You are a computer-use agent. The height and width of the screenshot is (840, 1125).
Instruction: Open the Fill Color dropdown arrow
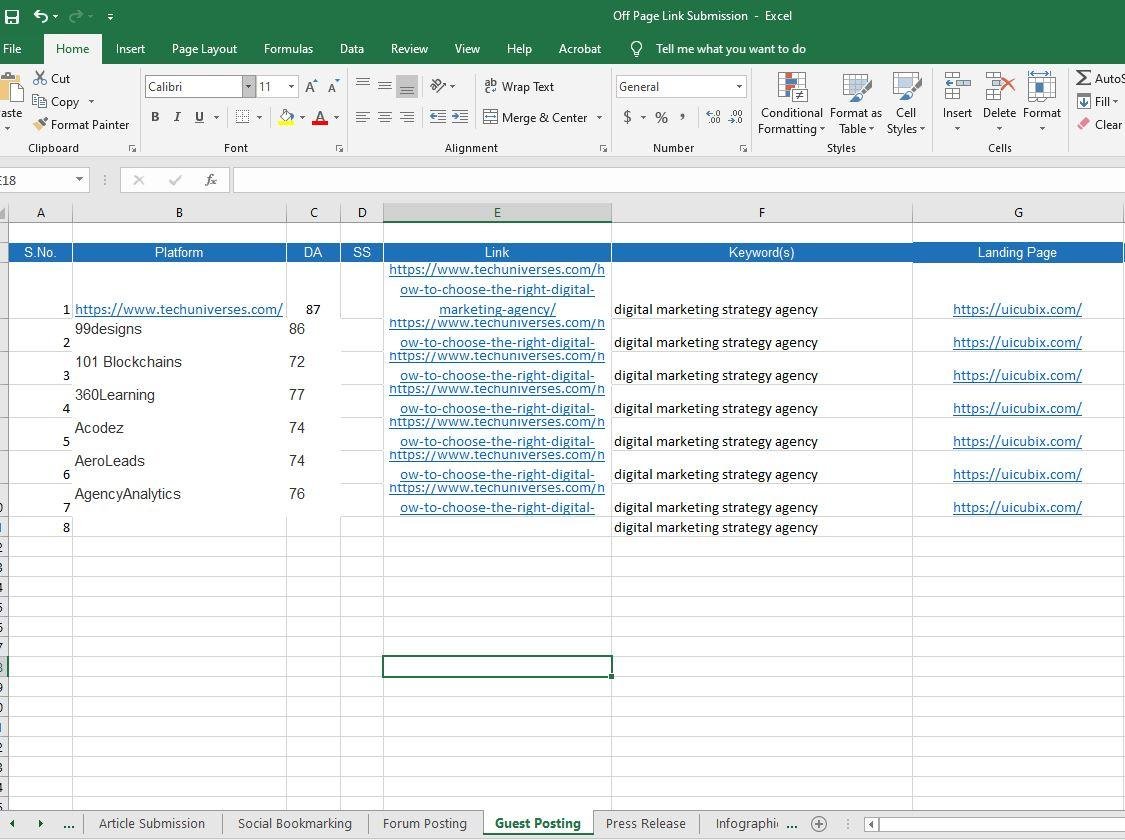pos(302,117)
